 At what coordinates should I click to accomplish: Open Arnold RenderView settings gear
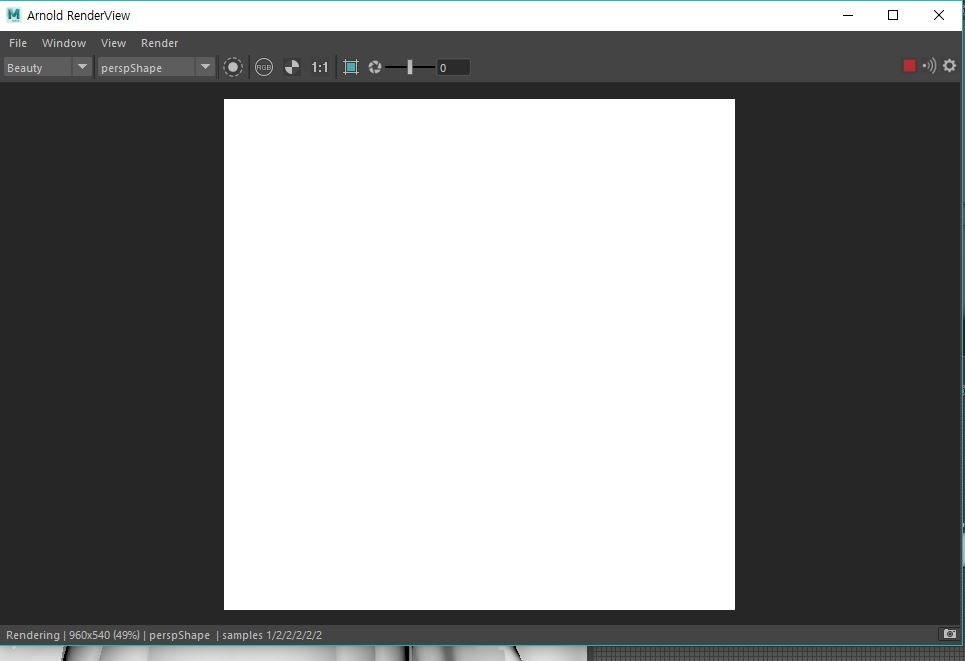948,65
